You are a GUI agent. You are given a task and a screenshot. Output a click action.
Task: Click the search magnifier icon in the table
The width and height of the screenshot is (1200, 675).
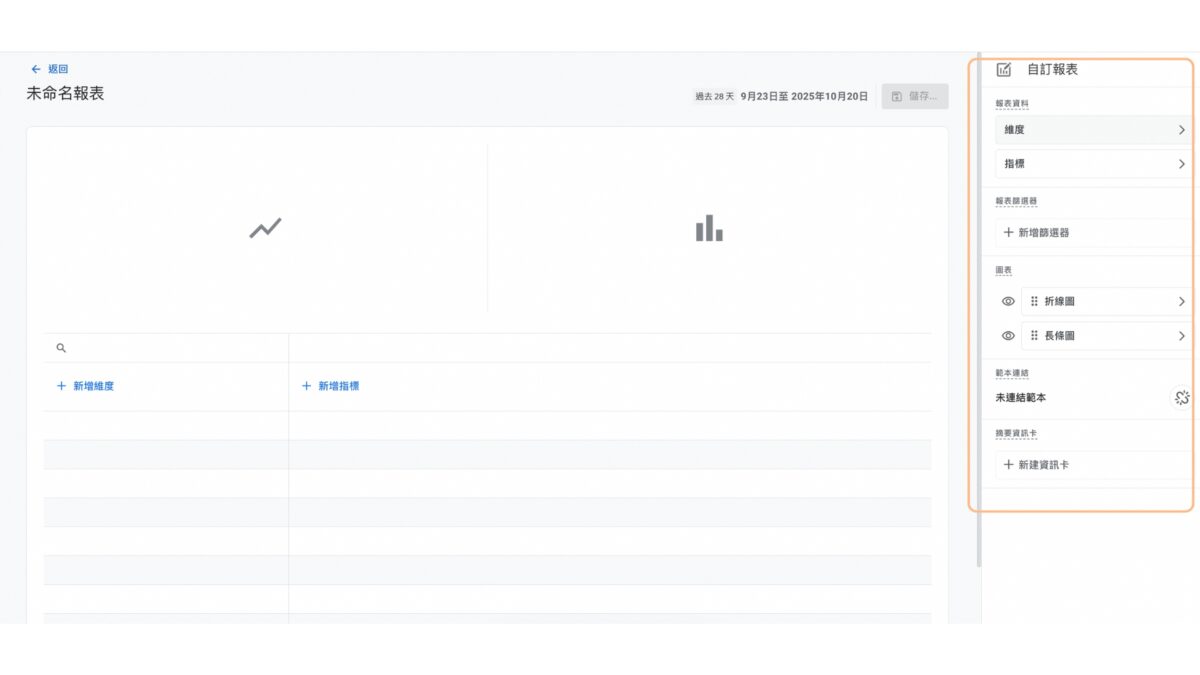[61, 348]
